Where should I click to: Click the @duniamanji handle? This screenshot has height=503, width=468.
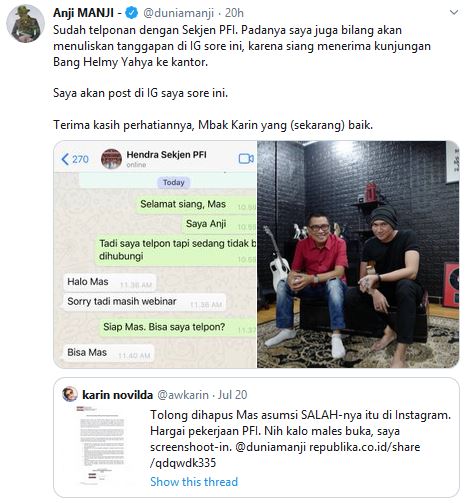[x=178, y=13]
